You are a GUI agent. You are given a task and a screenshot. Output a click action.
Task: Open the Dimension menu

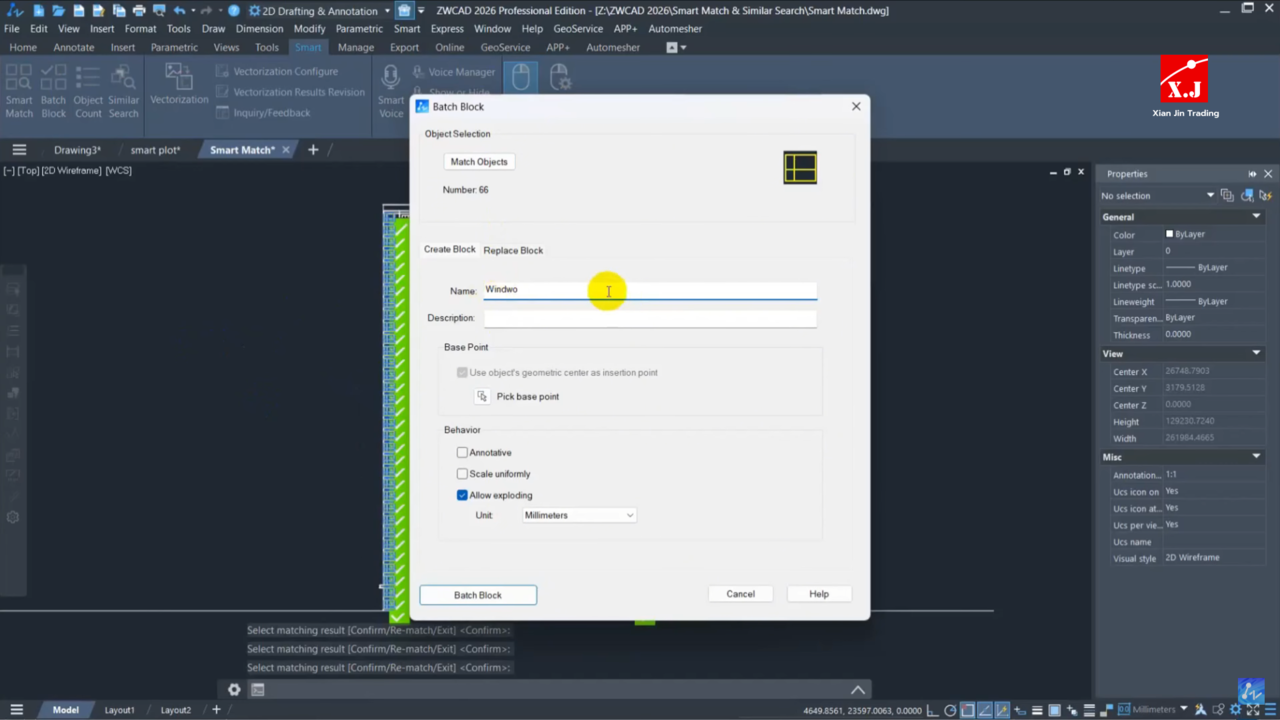259,29
